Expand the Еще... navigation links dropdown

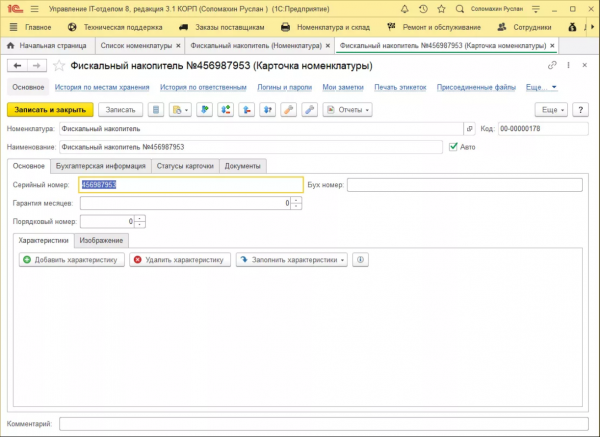tap(541, 87)
